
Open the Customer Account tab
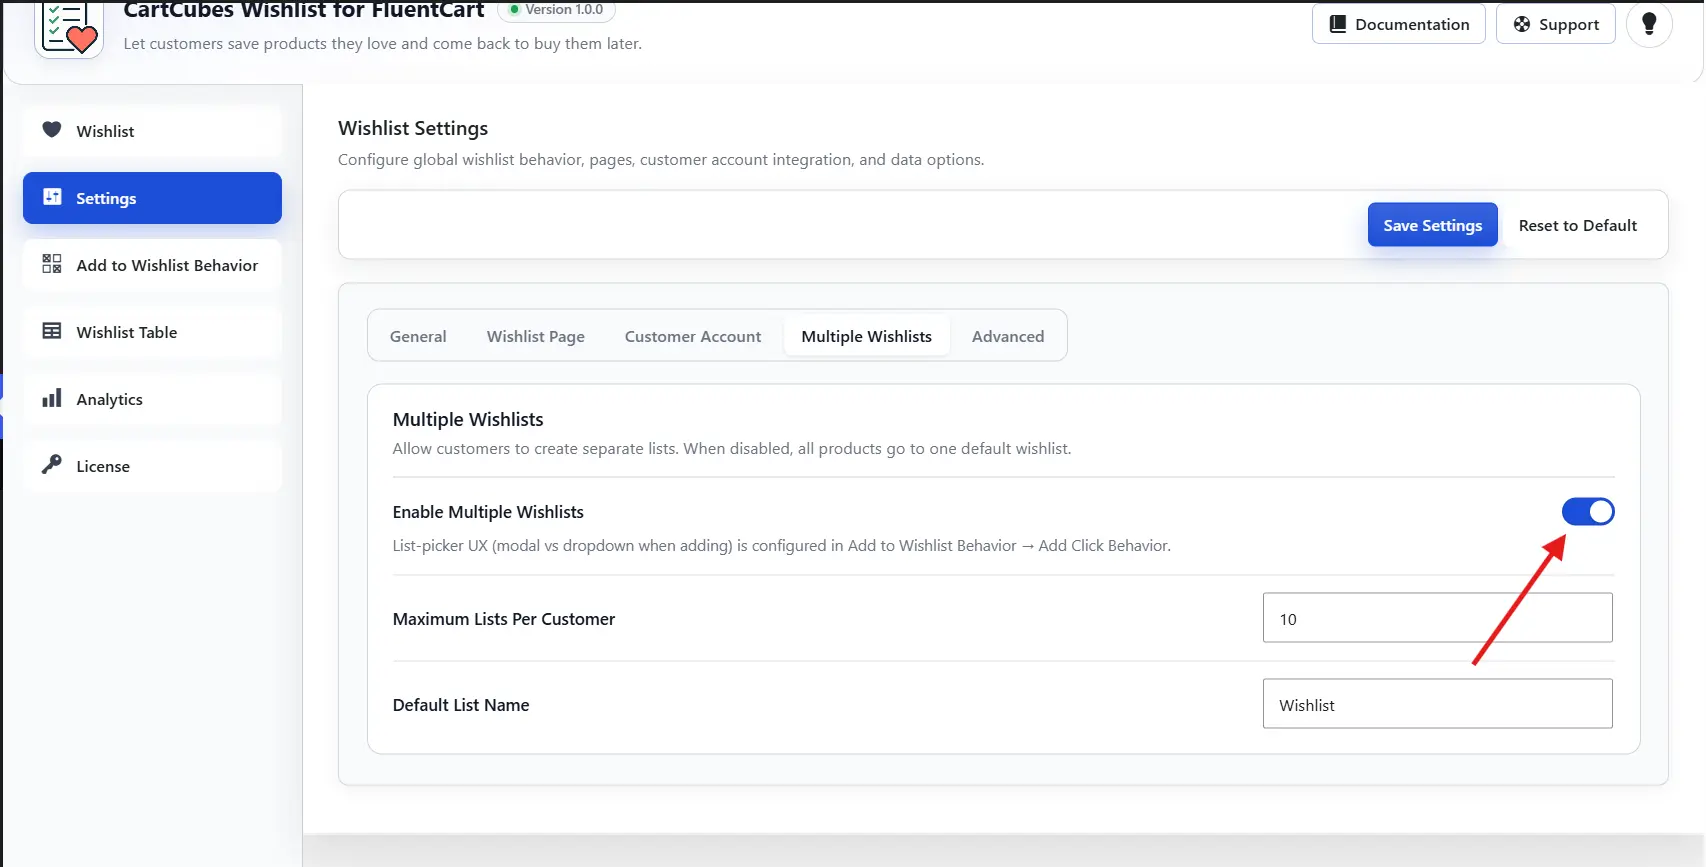coord(693,336)
